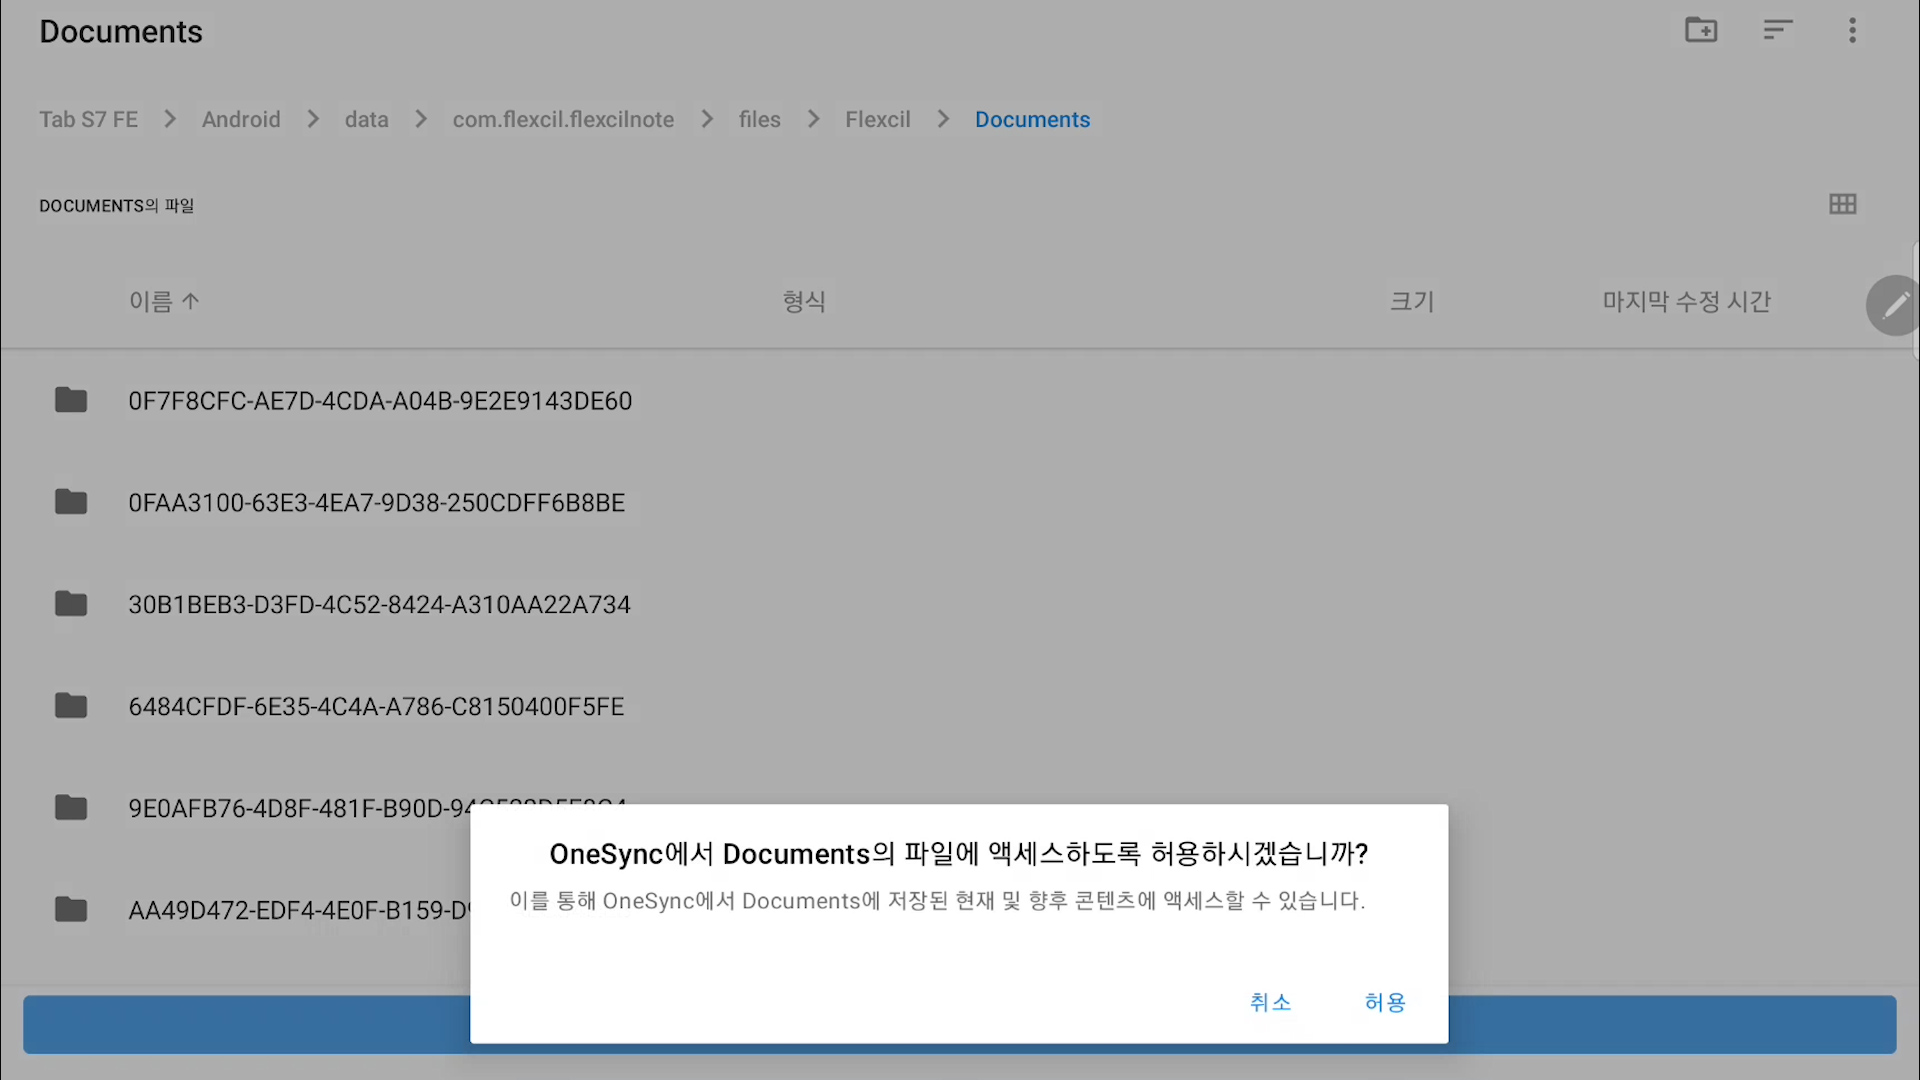Navigate to com.flexcil.flexcilnote breadcrumb
The height and width of the screenshot is (1080, 1920).
(x=563, y=120)
